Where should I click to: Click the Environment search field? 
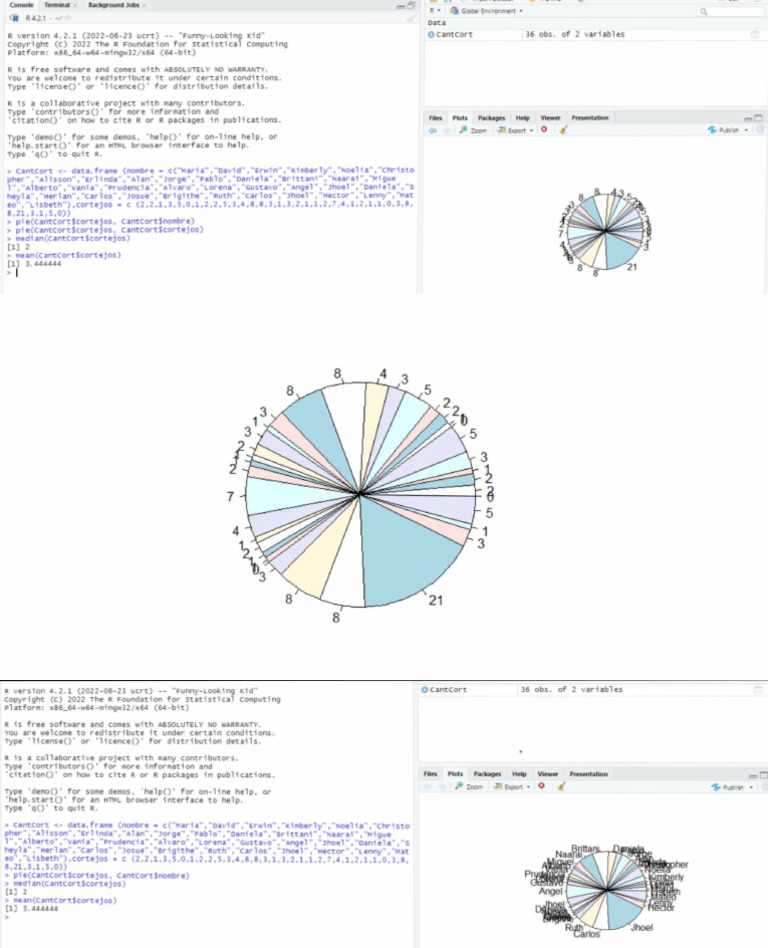click(729, 11)
